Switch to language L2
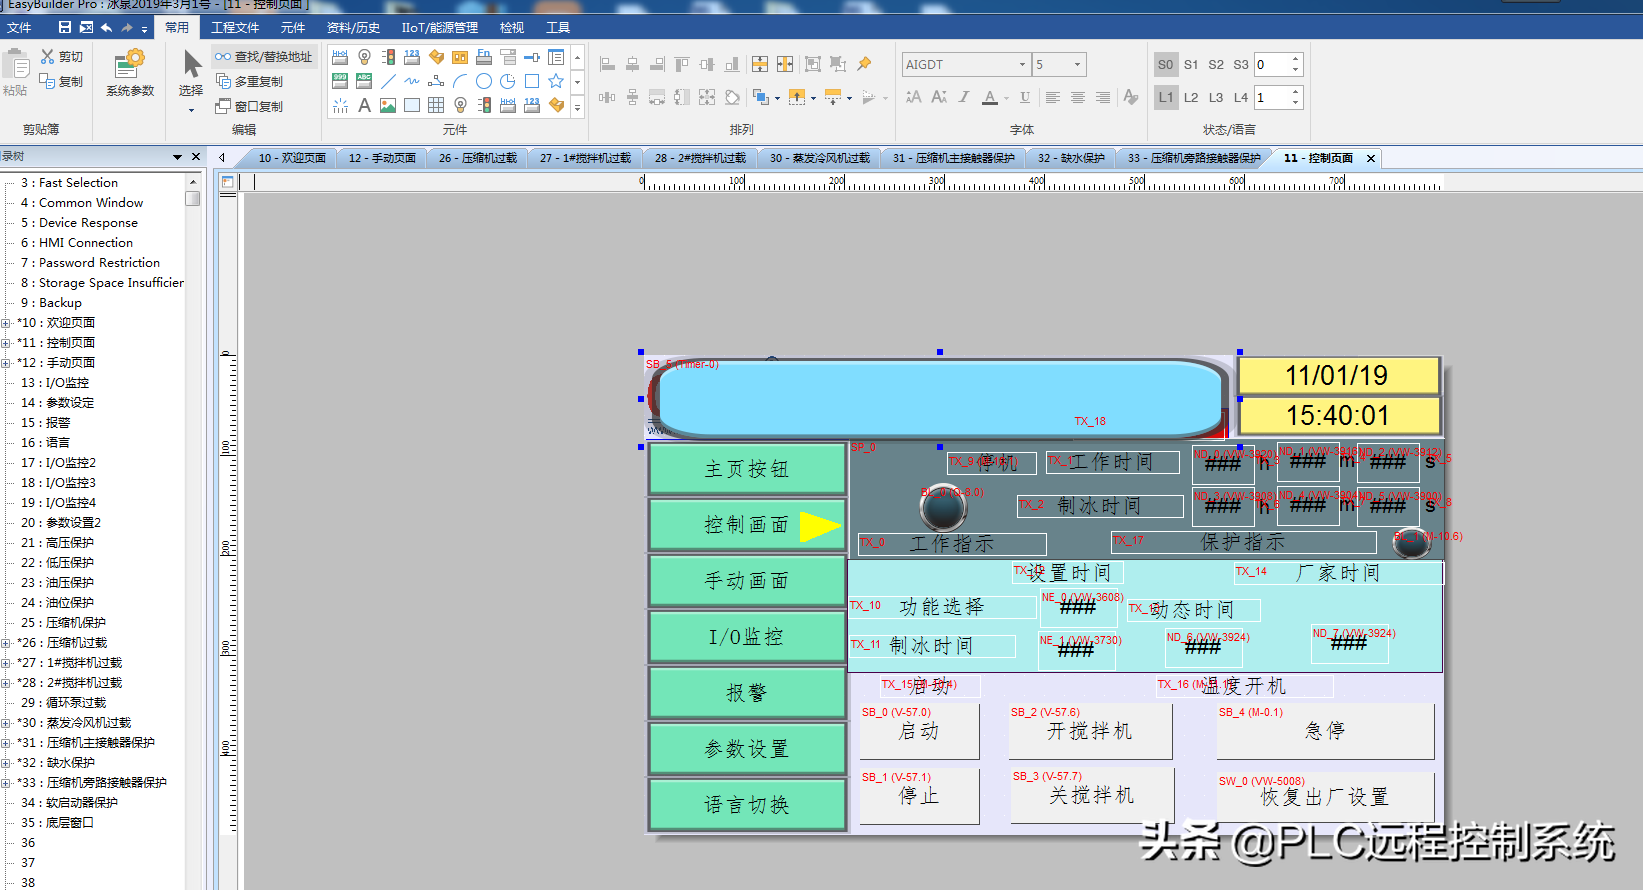This screenshot has width=1643, height=890. click(x=1191, y=97)
